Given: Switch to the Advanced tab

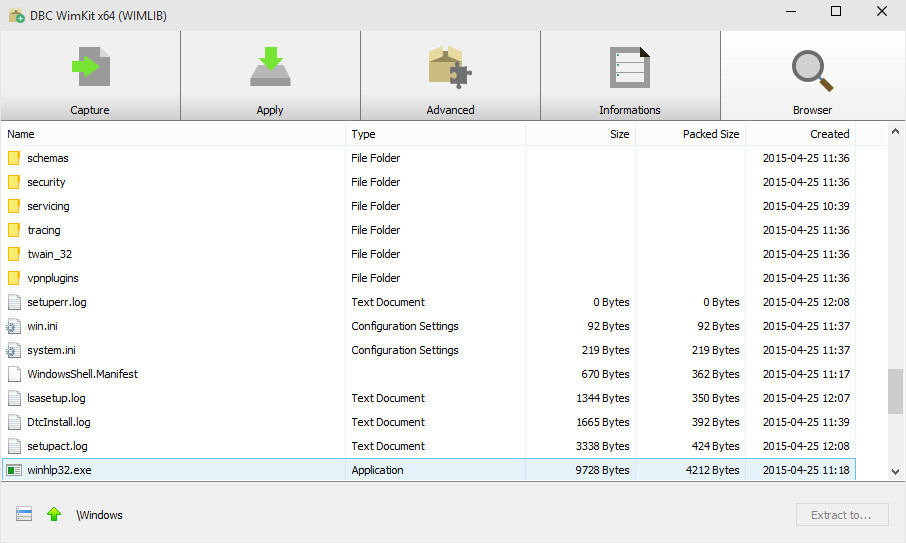Looking at the screenshot, I should coord(450,76).
